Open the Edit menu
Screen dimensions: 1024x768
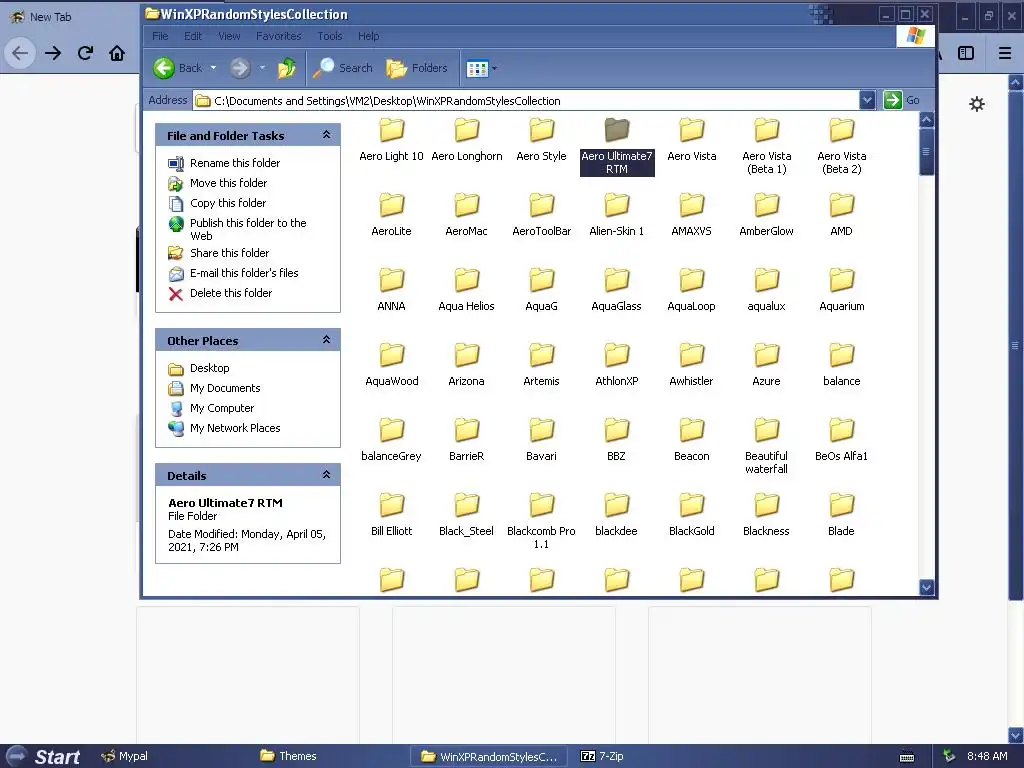click(193, 36)
